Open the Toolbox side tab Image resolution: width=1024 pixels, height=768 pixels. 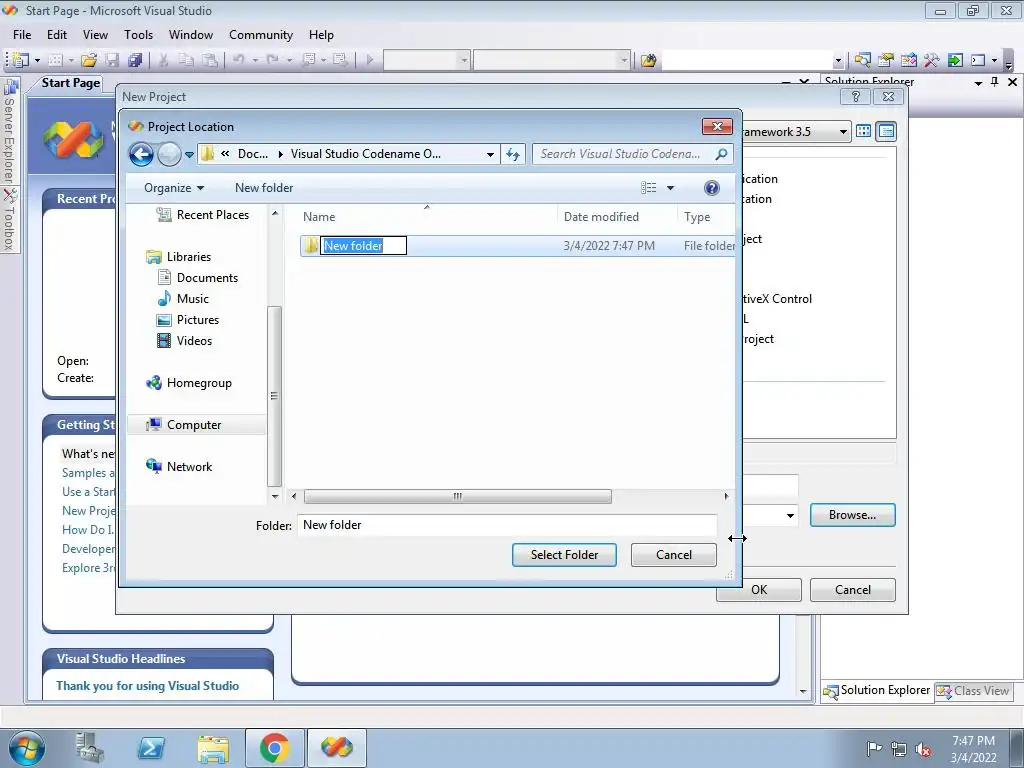tap(10, 219)
